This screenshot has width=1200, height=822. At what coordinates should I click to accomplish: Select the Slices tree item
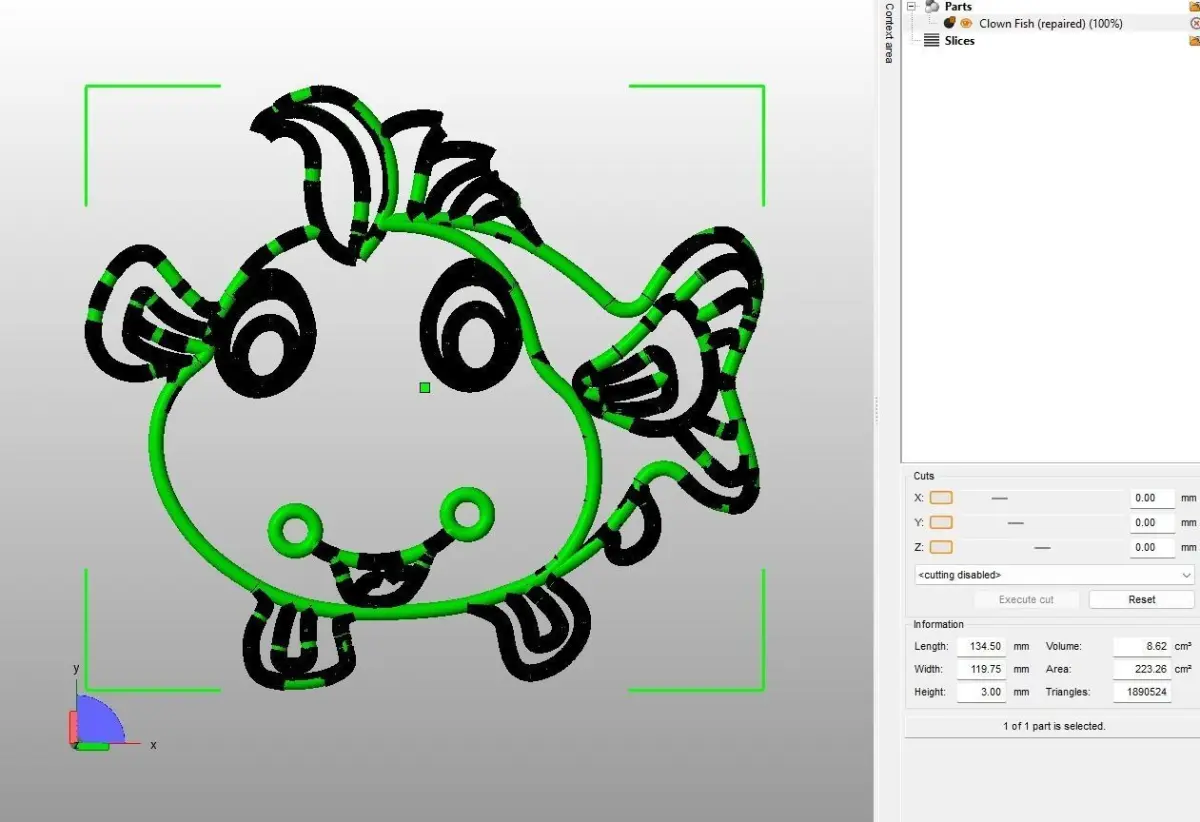pyautogui.click(x=959, y=41)
